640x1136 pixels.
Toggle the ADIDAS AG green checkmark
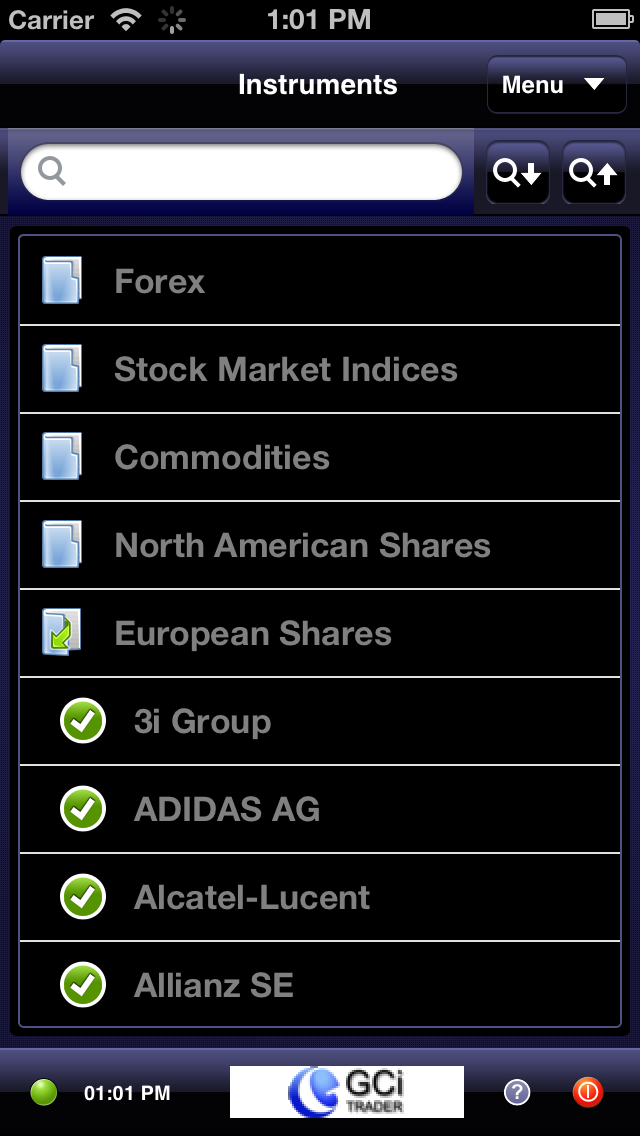(83, 809)
